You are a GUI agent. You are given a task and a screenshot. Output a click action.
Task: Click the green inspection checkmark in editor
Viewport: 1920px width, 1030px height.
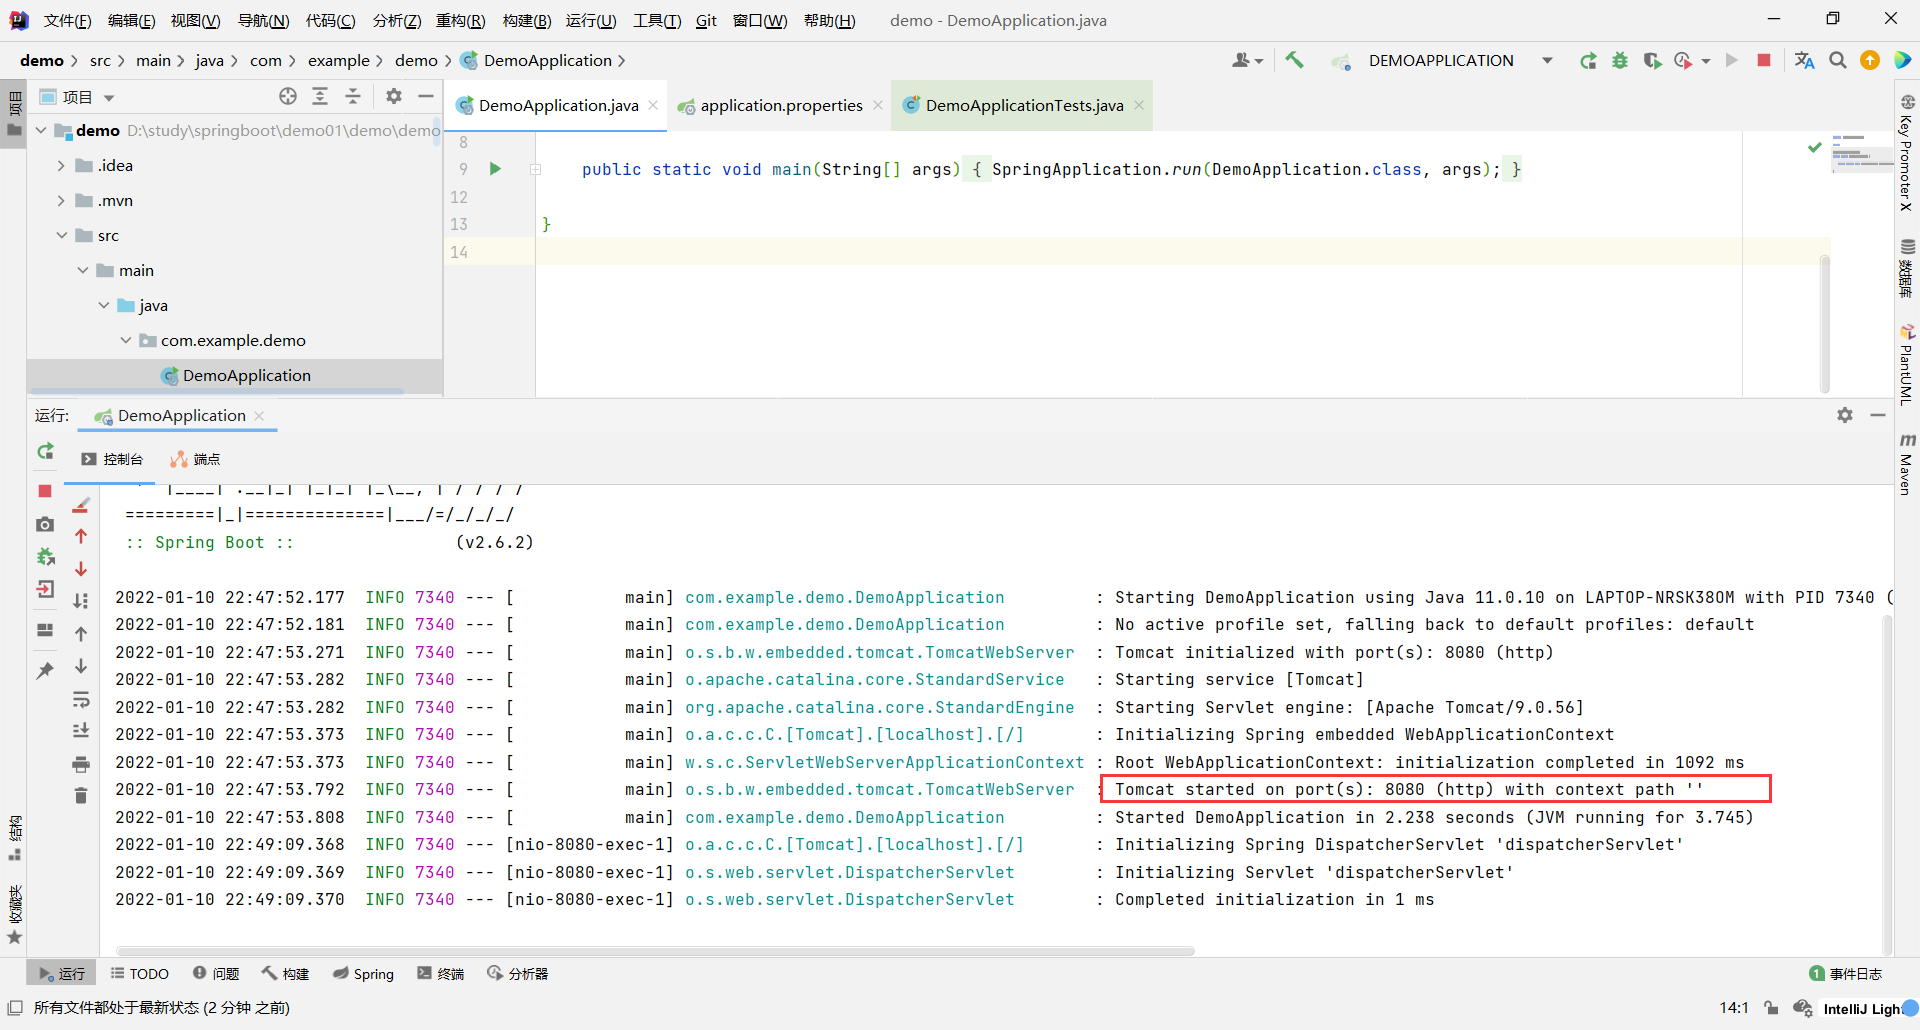click(x=1814, y=147)
